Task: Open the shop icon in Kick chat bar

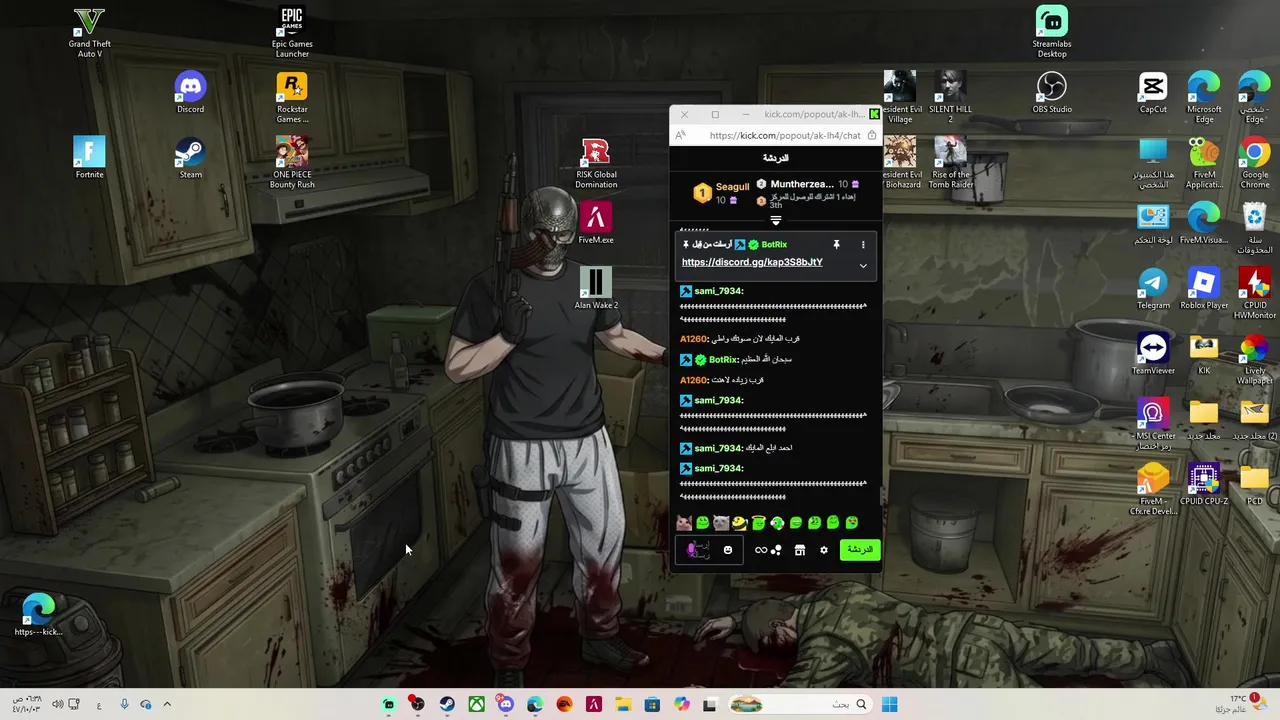Action: [800, 550]
